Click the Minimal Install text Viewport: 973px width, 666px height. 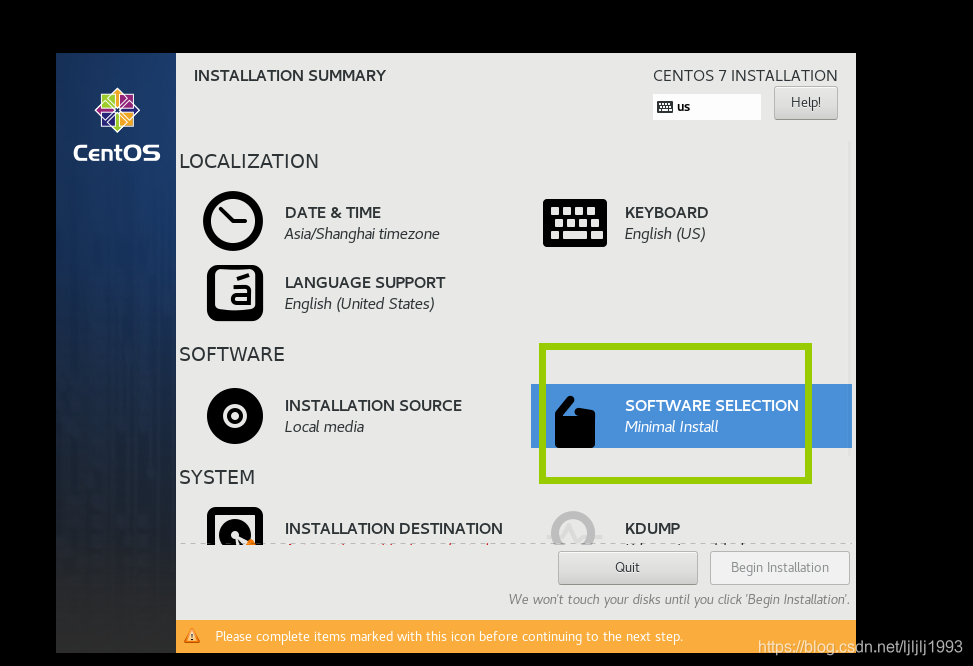click(671, 427)
